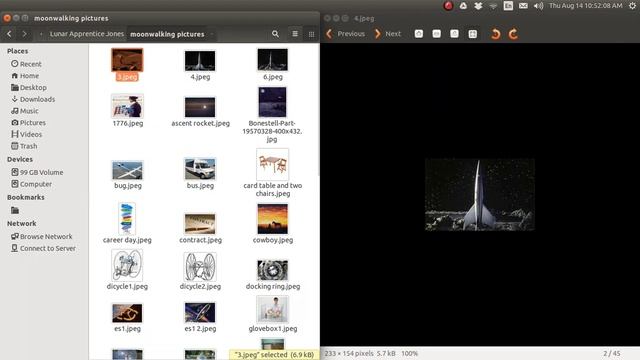Select the dicycle1.jpeg thumbnail

point(127,265)
